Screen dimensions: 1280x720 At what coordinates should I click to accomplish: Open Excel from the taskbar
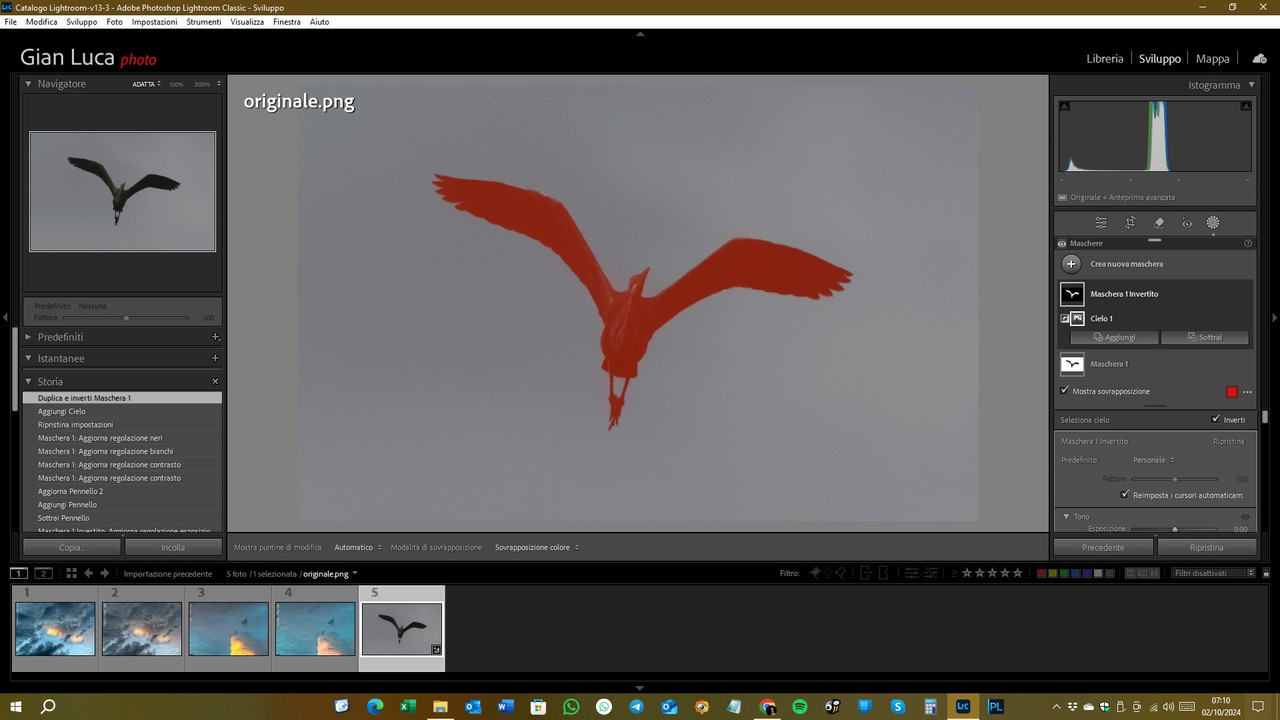[408, 706]
